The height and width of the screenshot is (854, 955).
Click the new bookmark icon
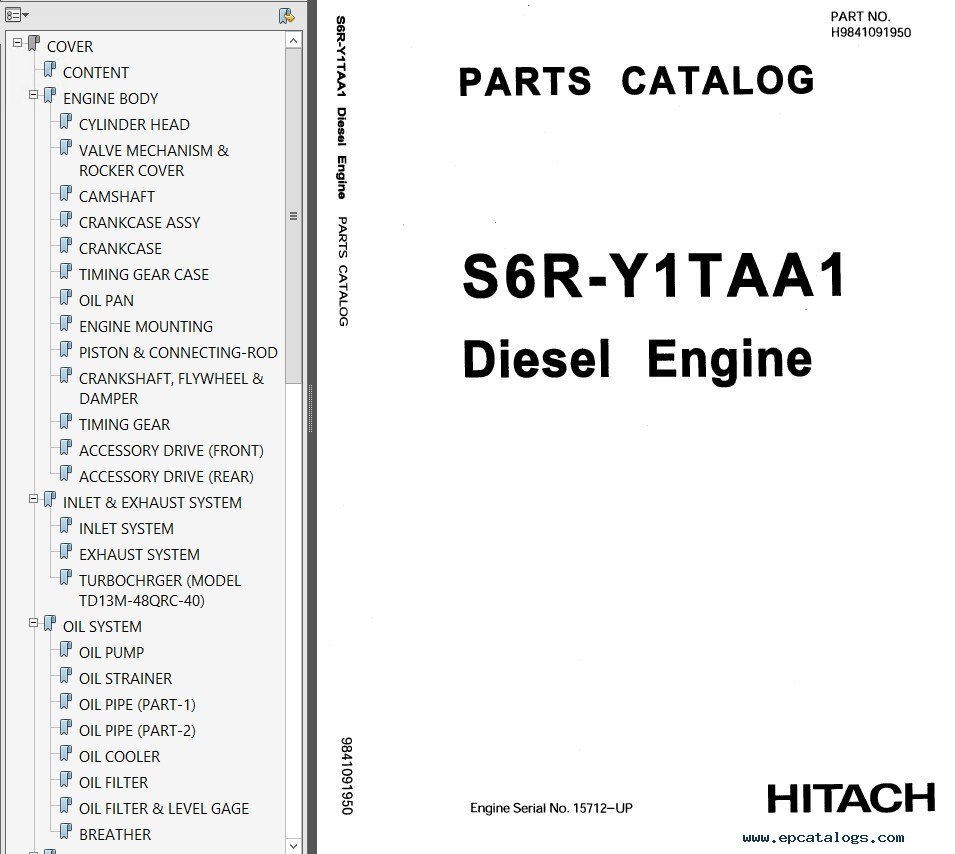(x=286, y=16)
